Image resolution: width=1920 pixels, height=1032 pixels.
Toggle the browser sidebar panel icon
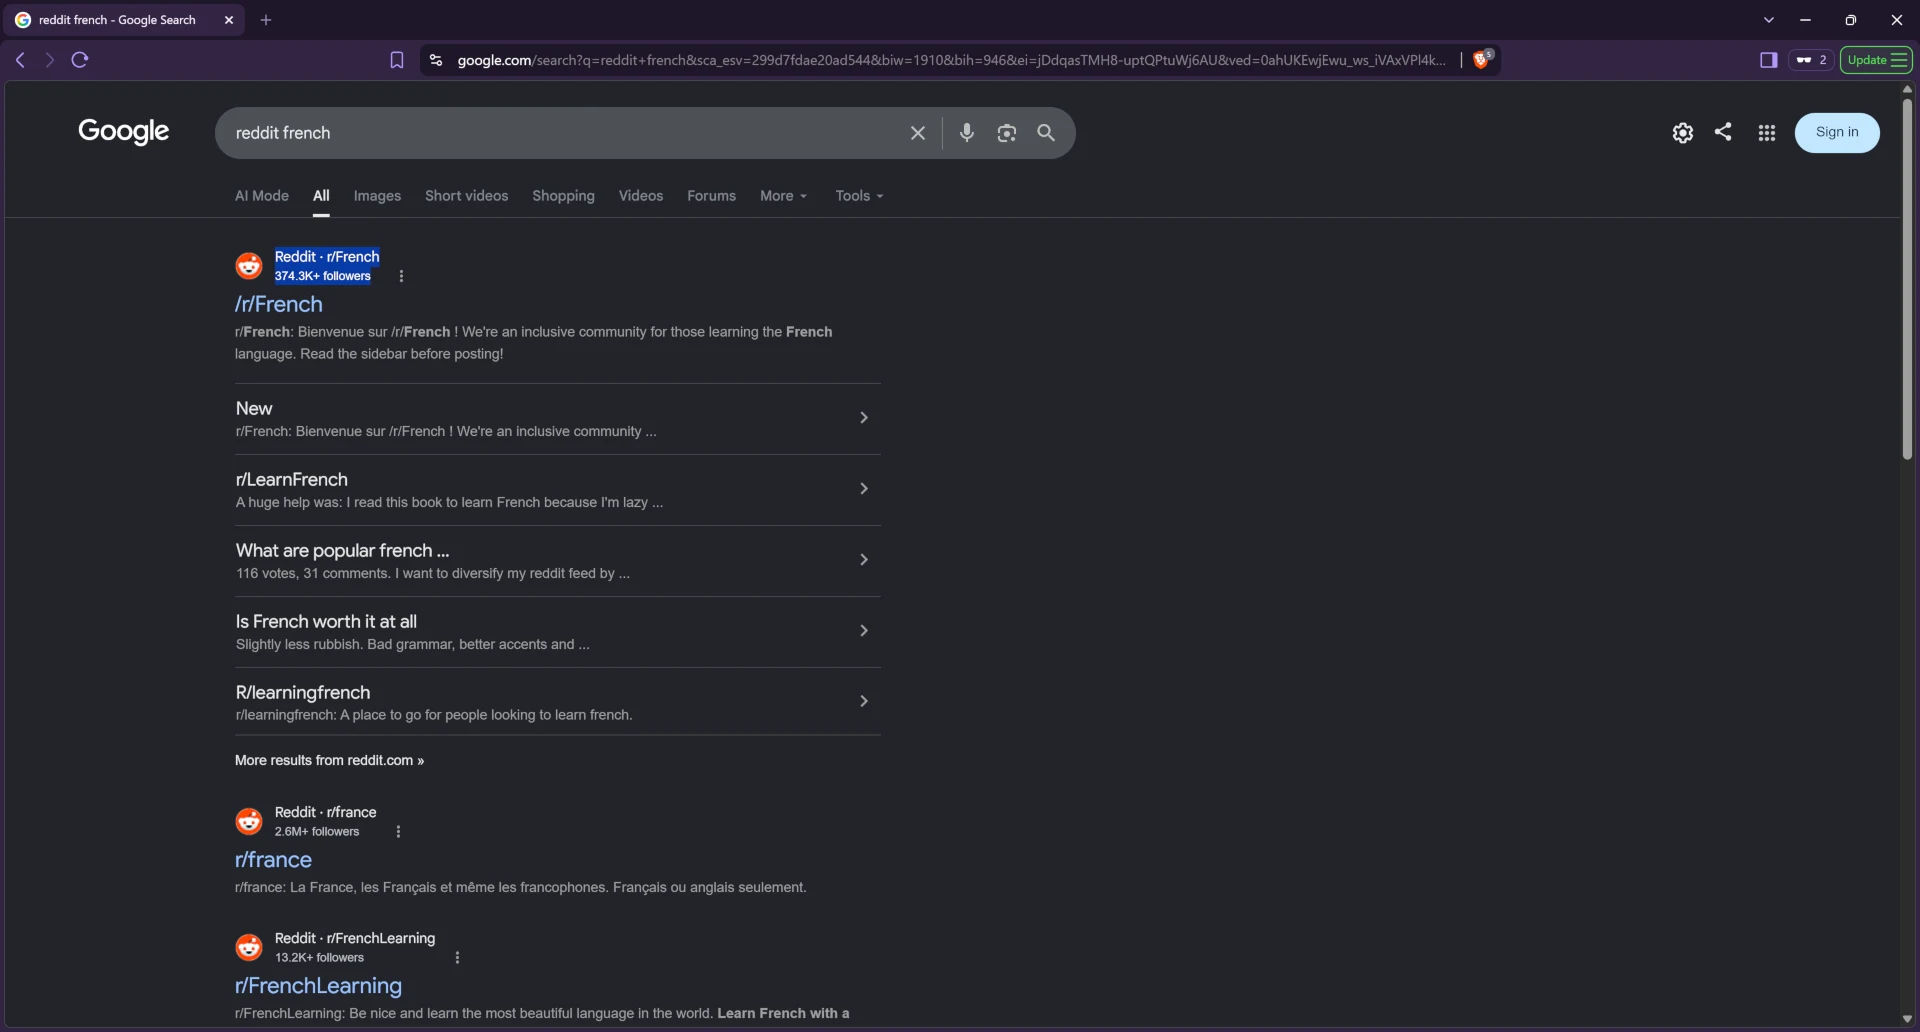1768,60
